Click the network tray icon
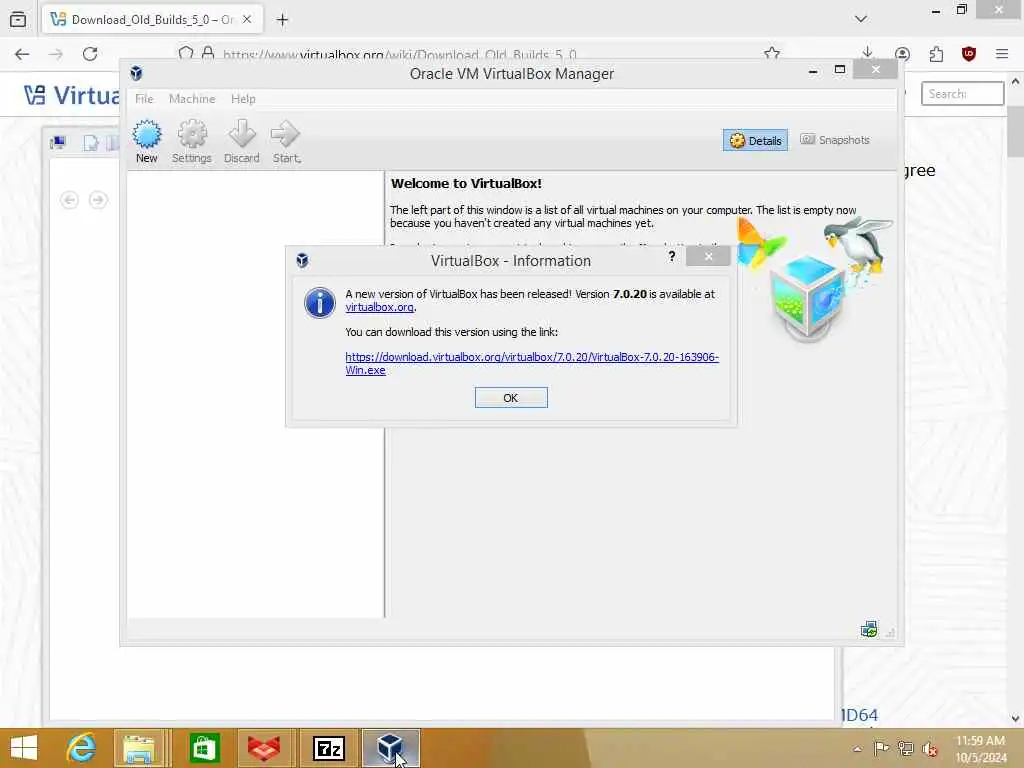Viewport: 1024px width, 768px height. (x=906, y=748)
